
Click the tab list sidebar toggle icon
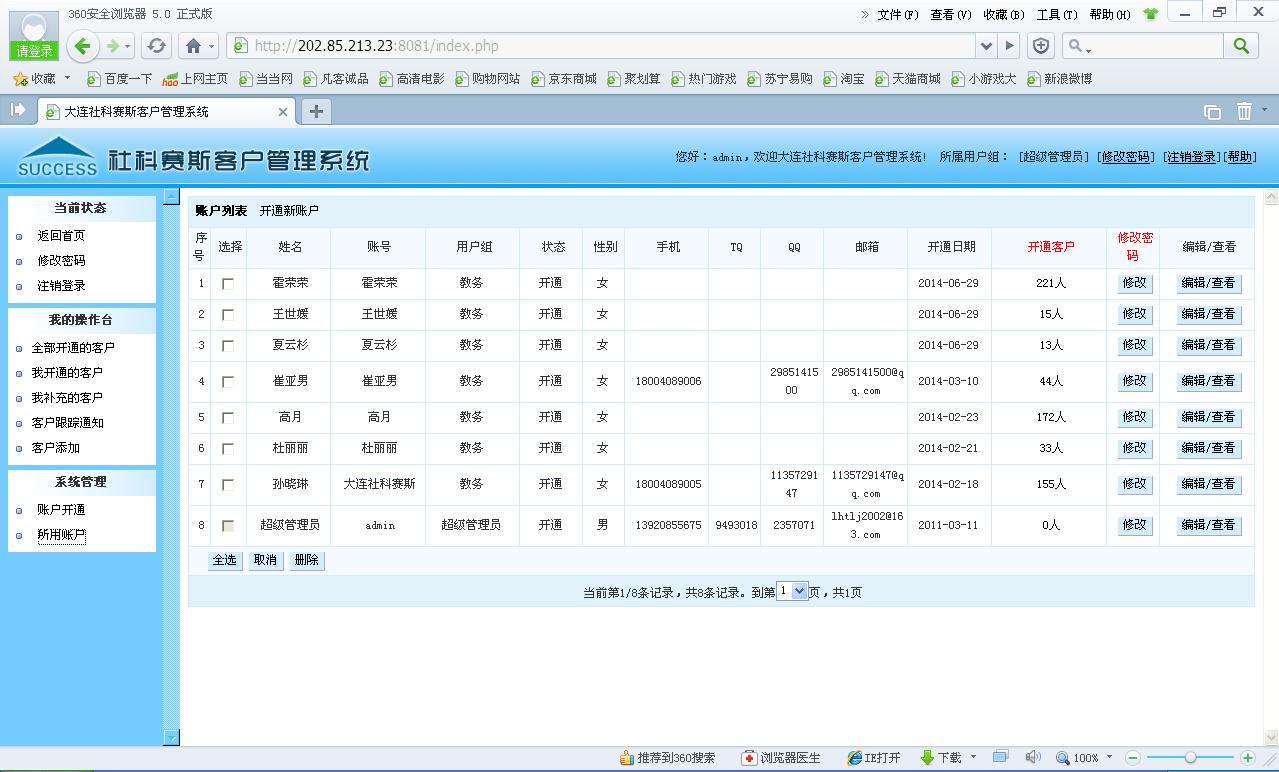point(18,110)
